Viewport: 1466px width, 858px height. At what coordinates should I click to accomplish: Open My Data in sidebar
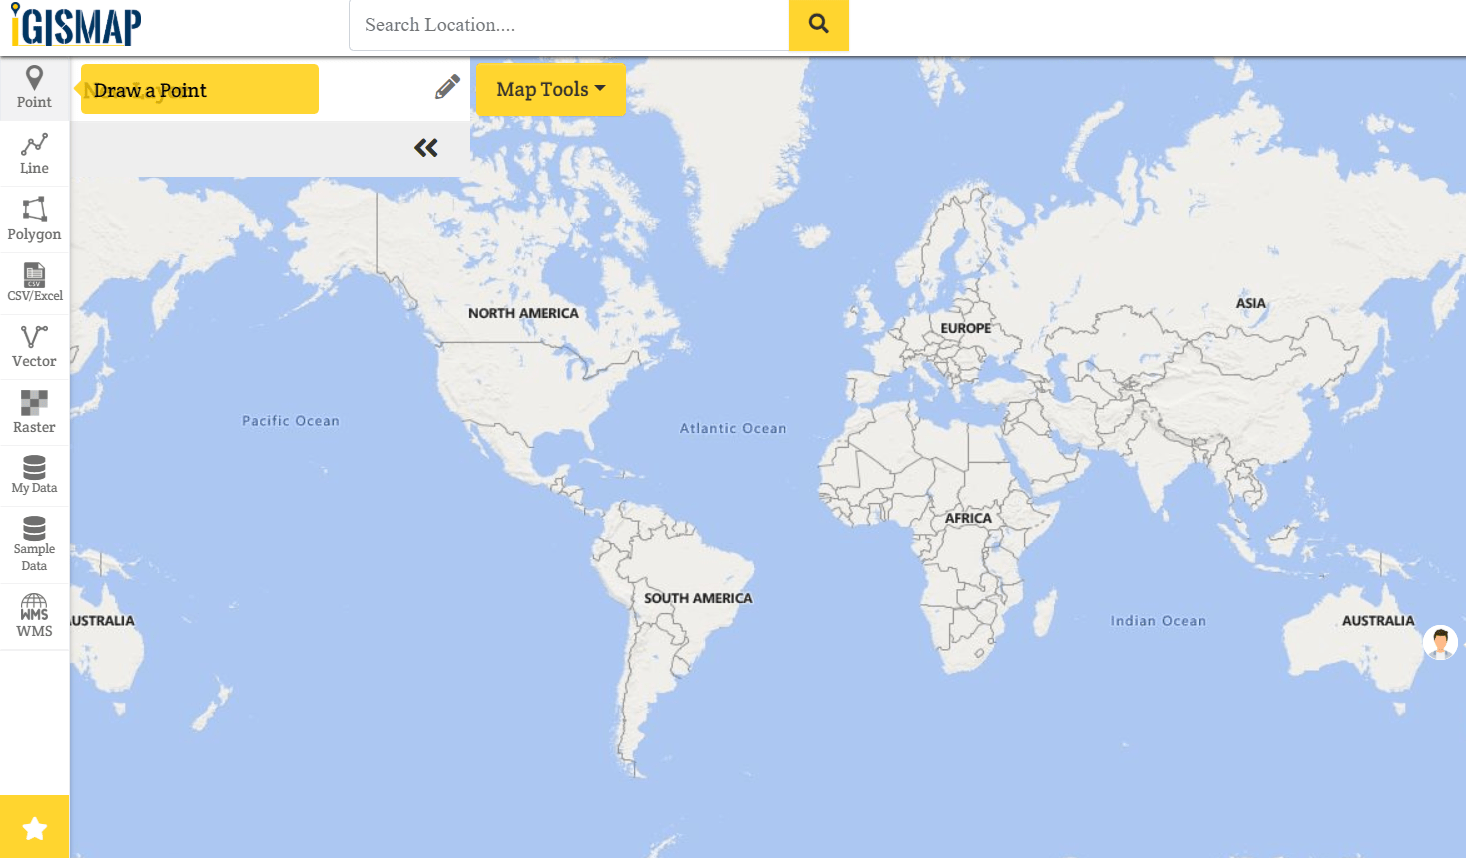tap(34, 476)
